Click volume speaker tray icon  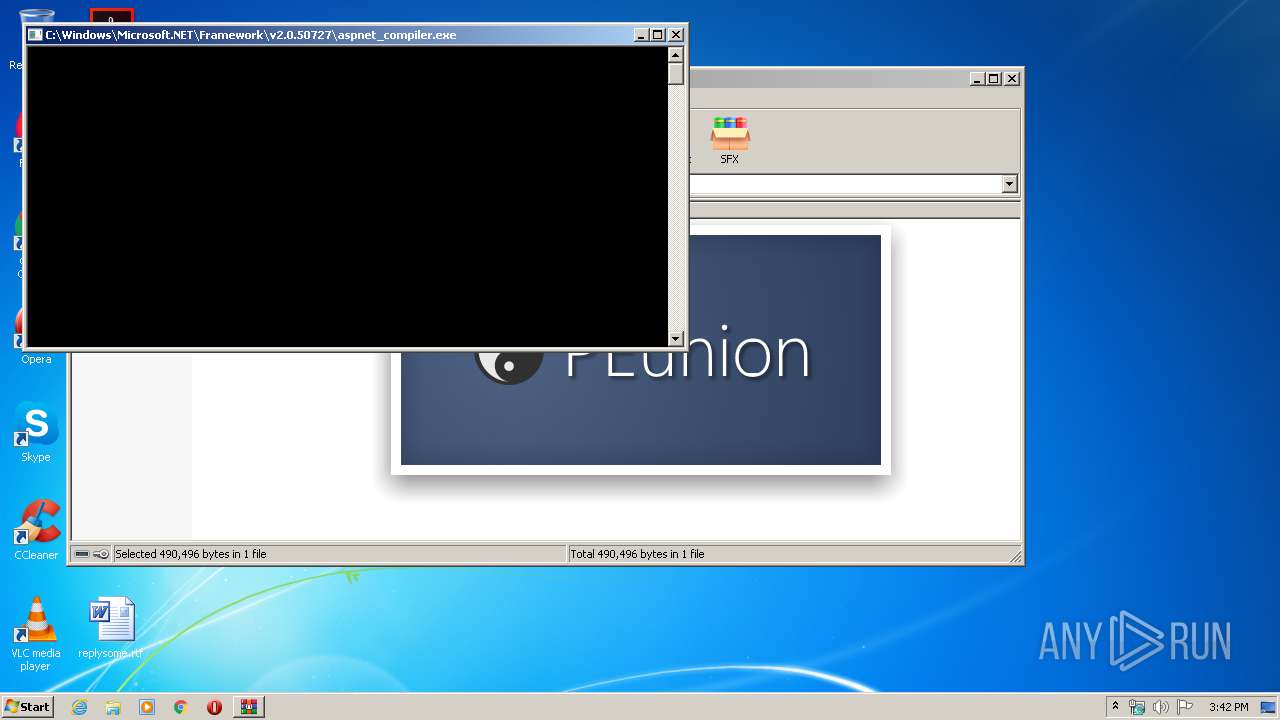1161,707
